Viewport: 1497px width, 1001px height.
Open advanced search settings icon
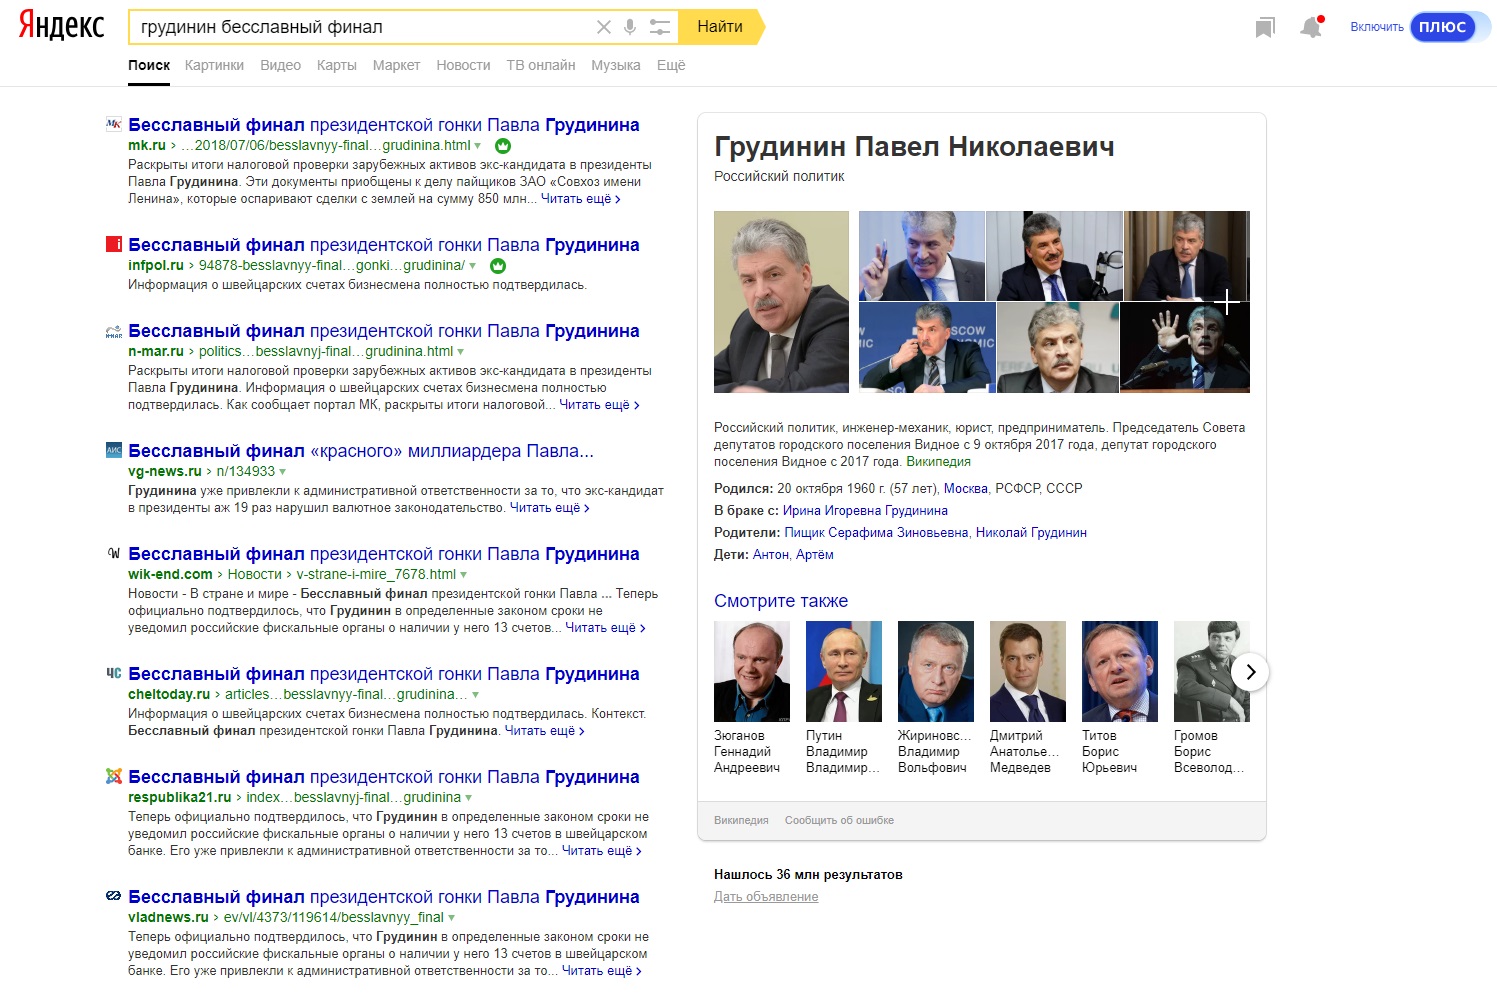[659, 27]
